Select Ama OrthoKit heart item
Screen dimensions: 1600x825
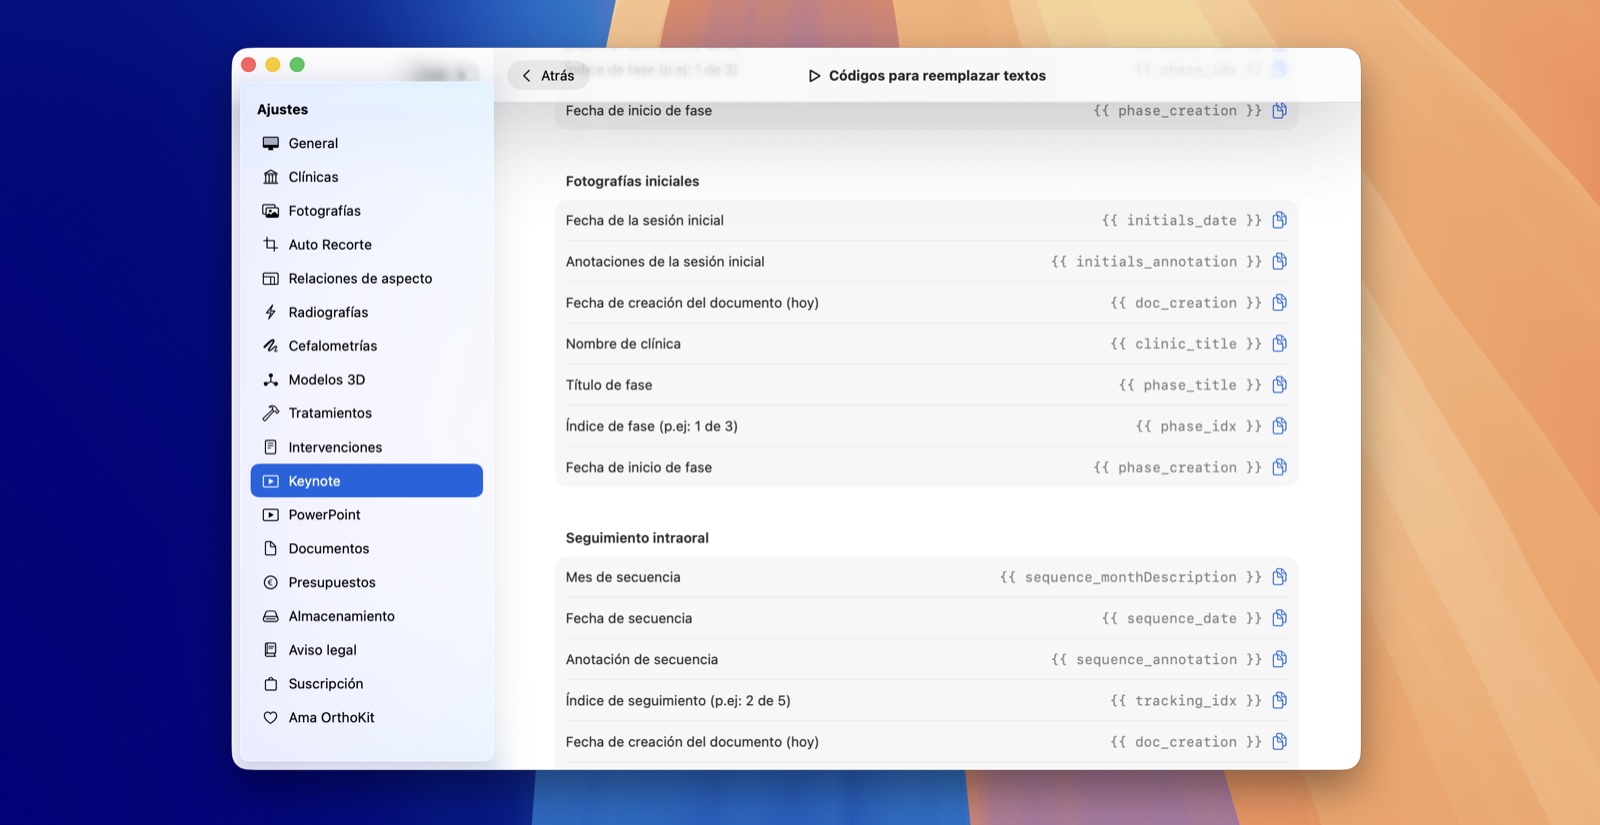pyautogui.click(x=366, y=717)
